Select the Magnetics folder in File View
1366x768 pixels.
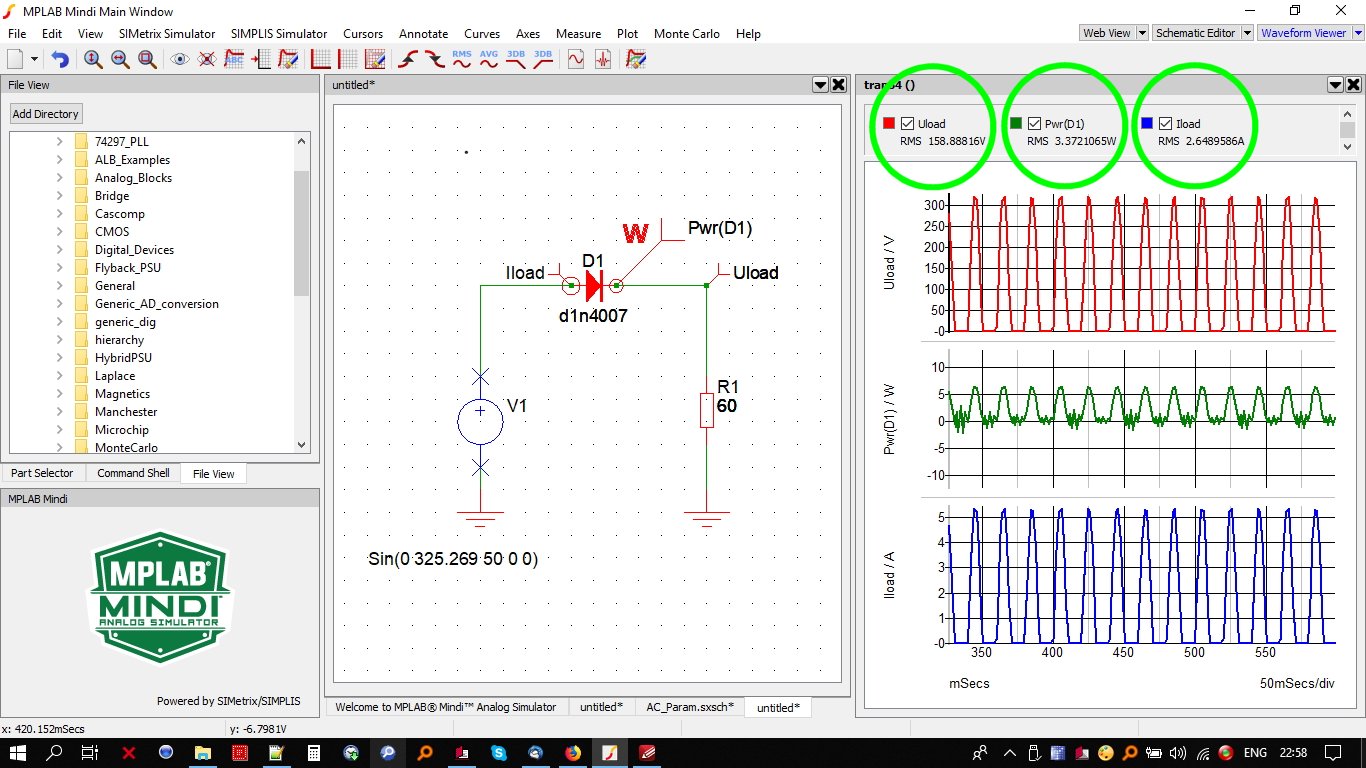(x=122, y=394)
